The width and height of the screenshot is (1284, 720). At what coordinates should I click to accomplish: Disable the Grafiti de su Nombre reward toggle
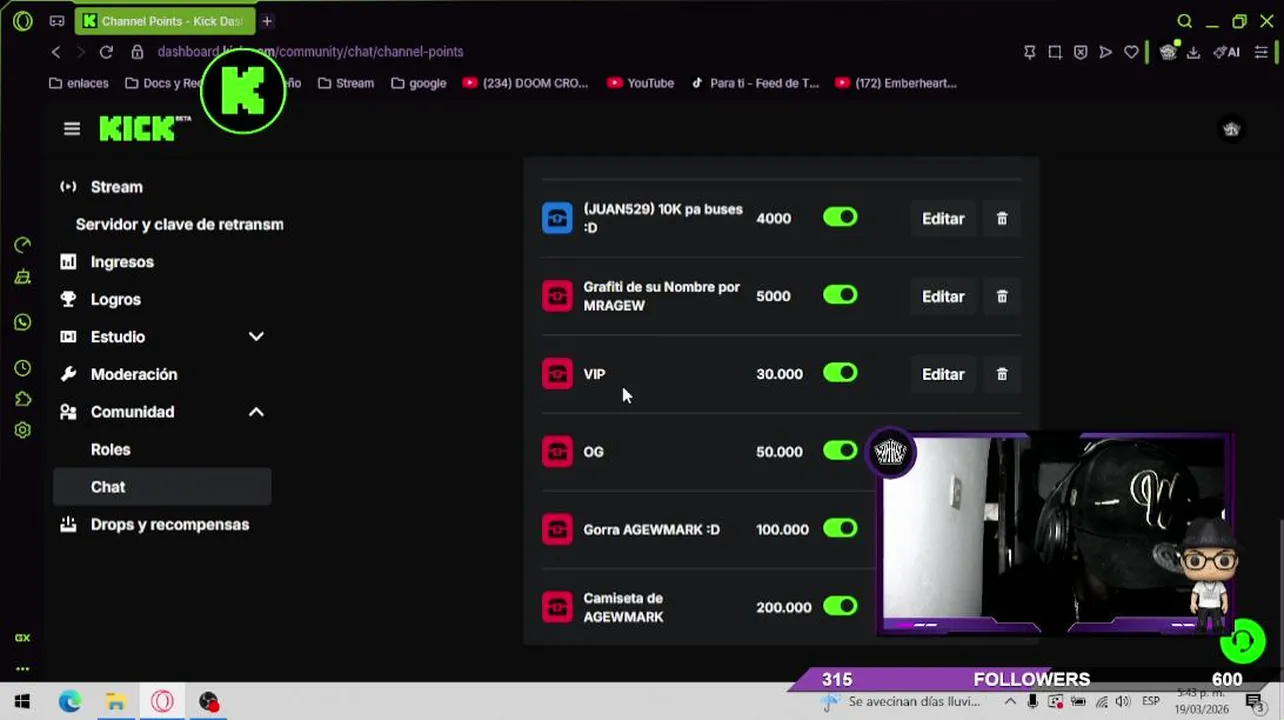coord(840,295)
